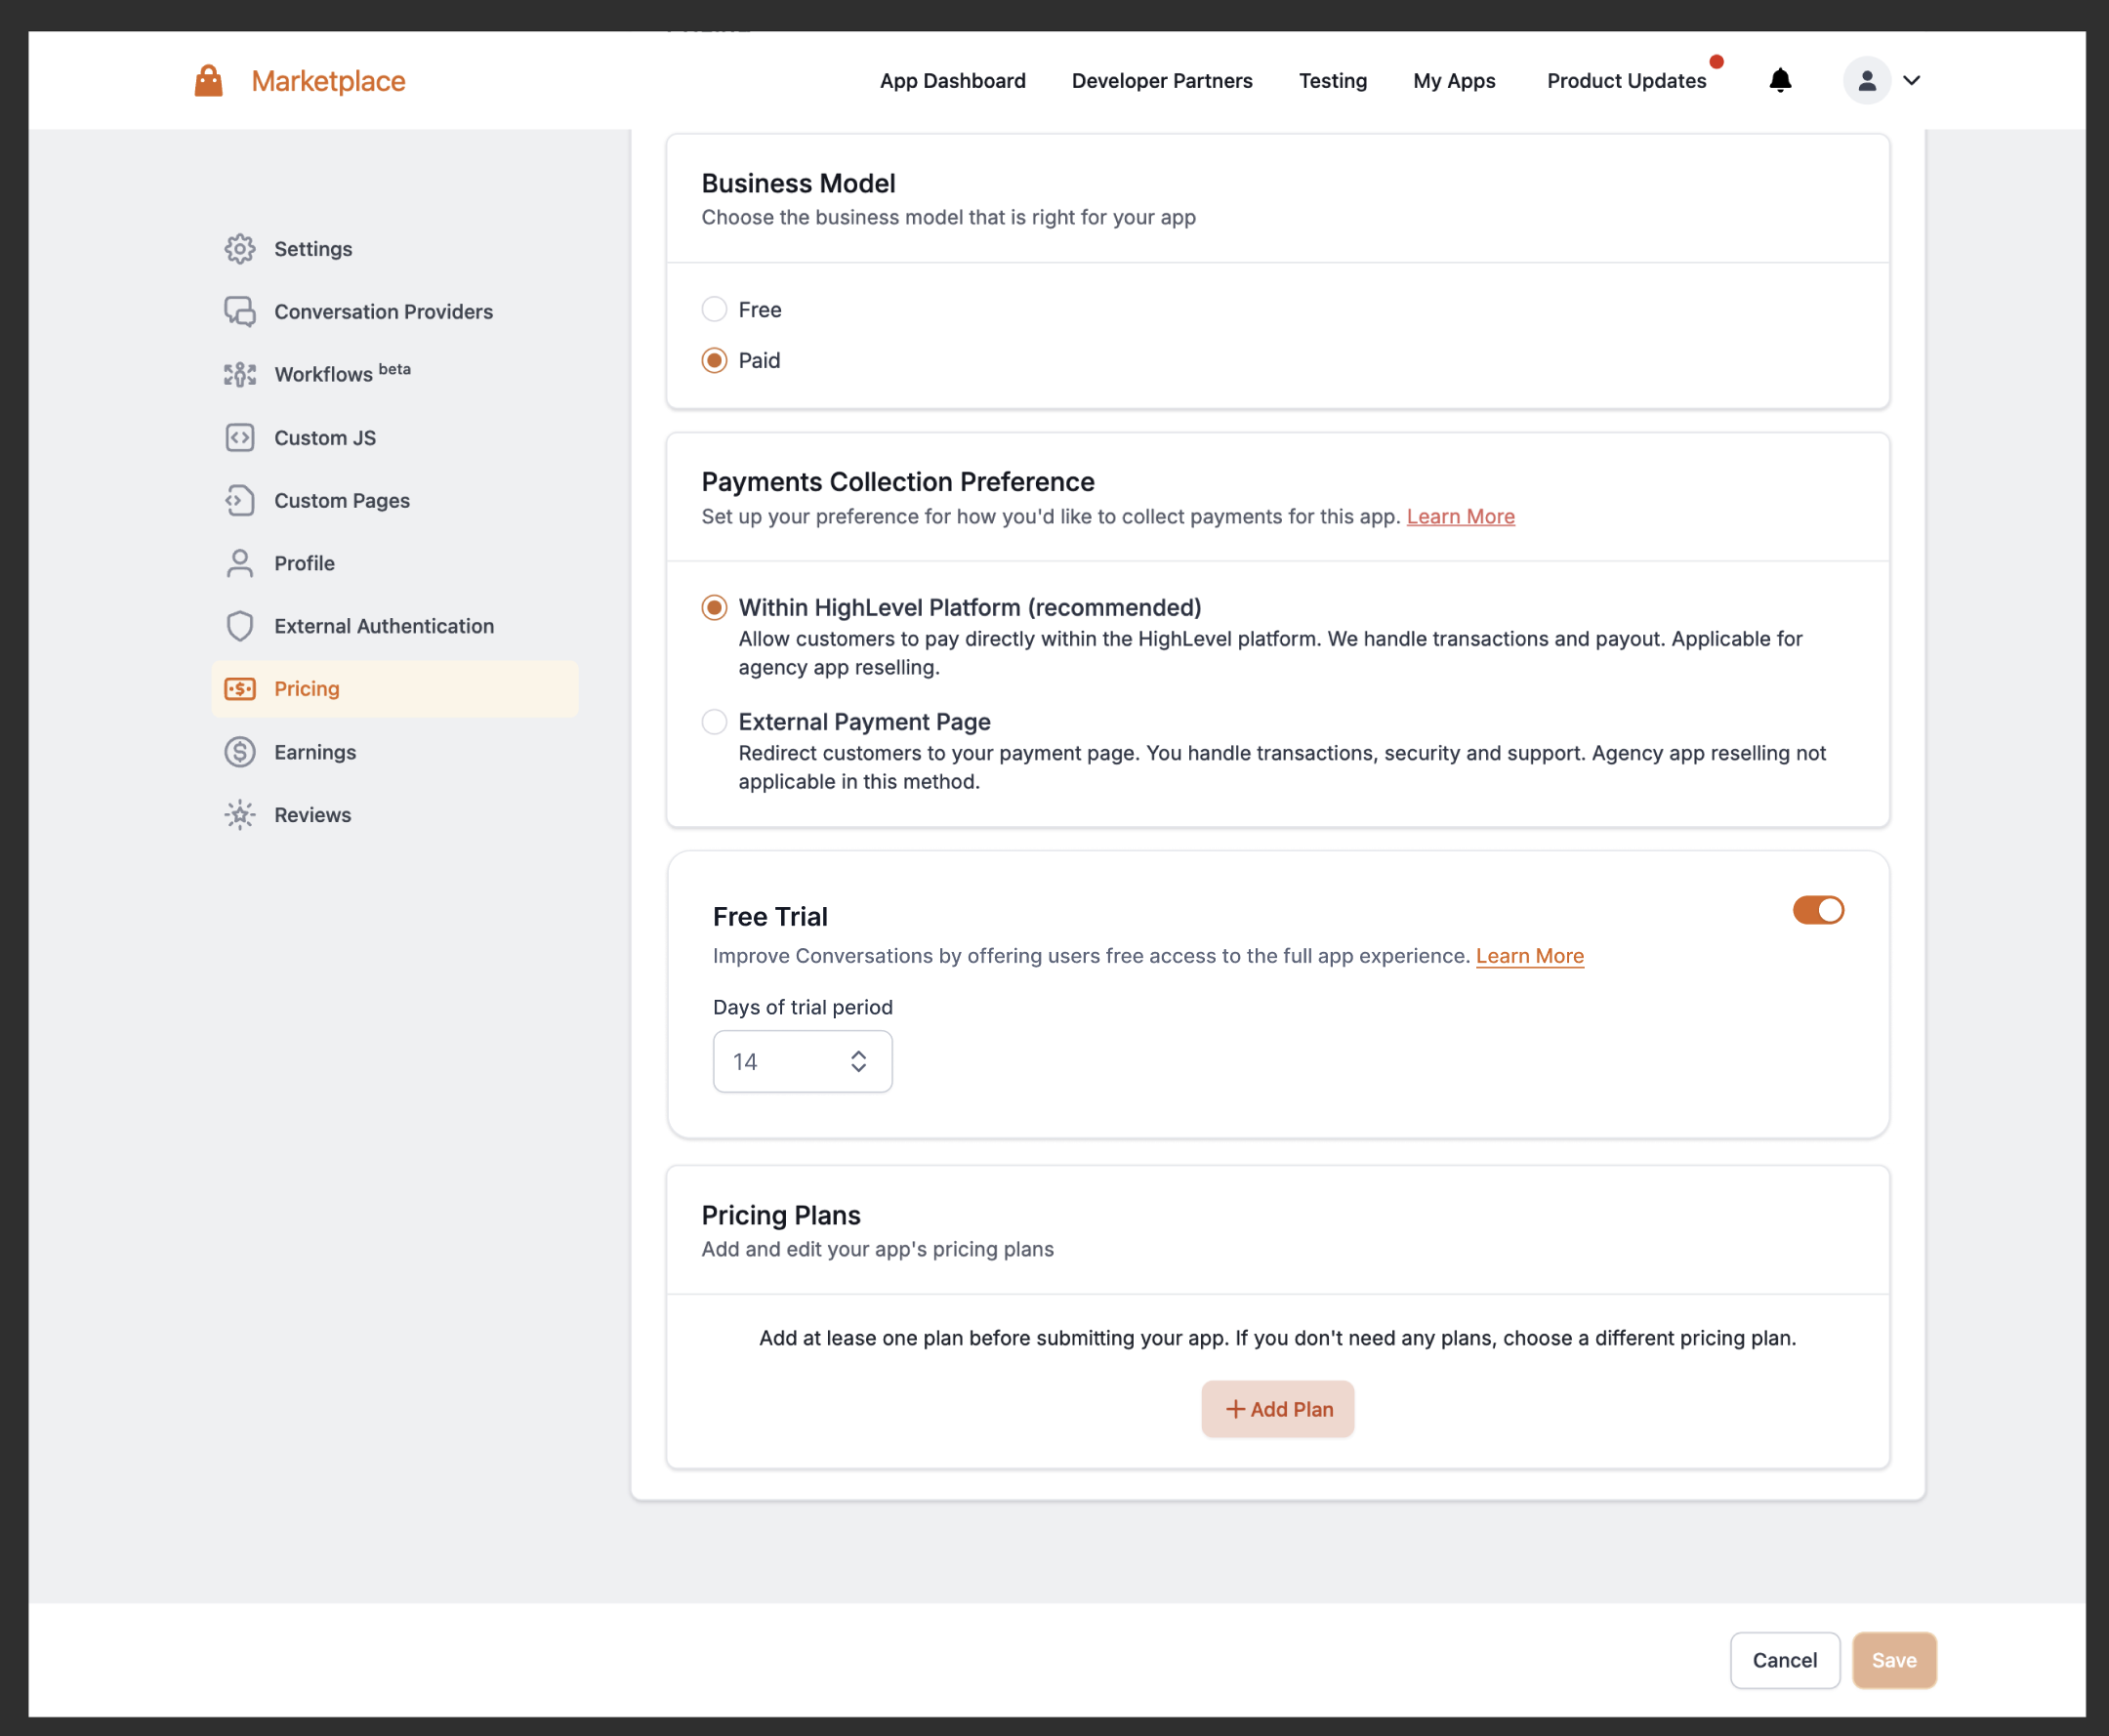Click the Settings gear icon in sidebar
Viewport: 2109px width, 1736px height.
point(239,249)
